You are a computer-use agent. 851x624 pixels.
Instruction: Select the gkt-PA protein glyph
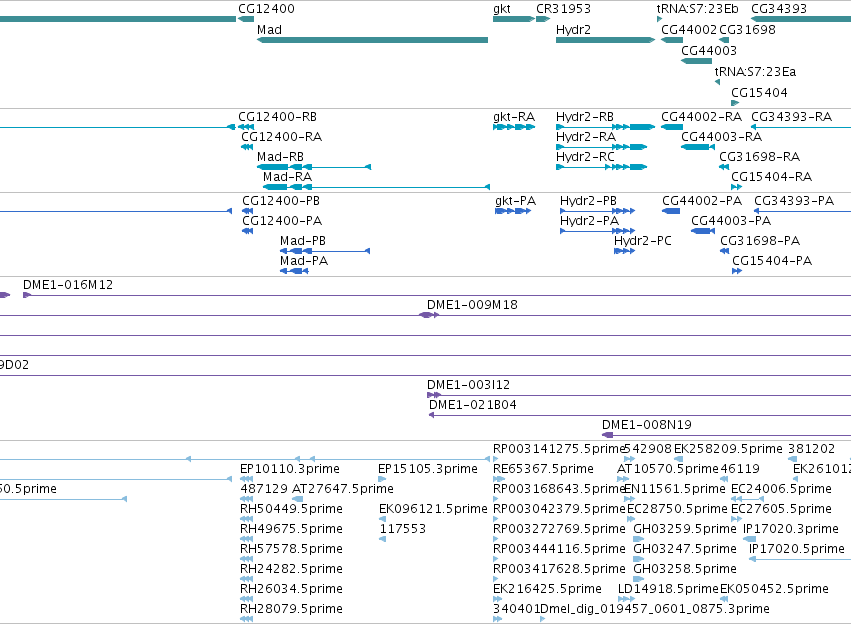point(513,211)
